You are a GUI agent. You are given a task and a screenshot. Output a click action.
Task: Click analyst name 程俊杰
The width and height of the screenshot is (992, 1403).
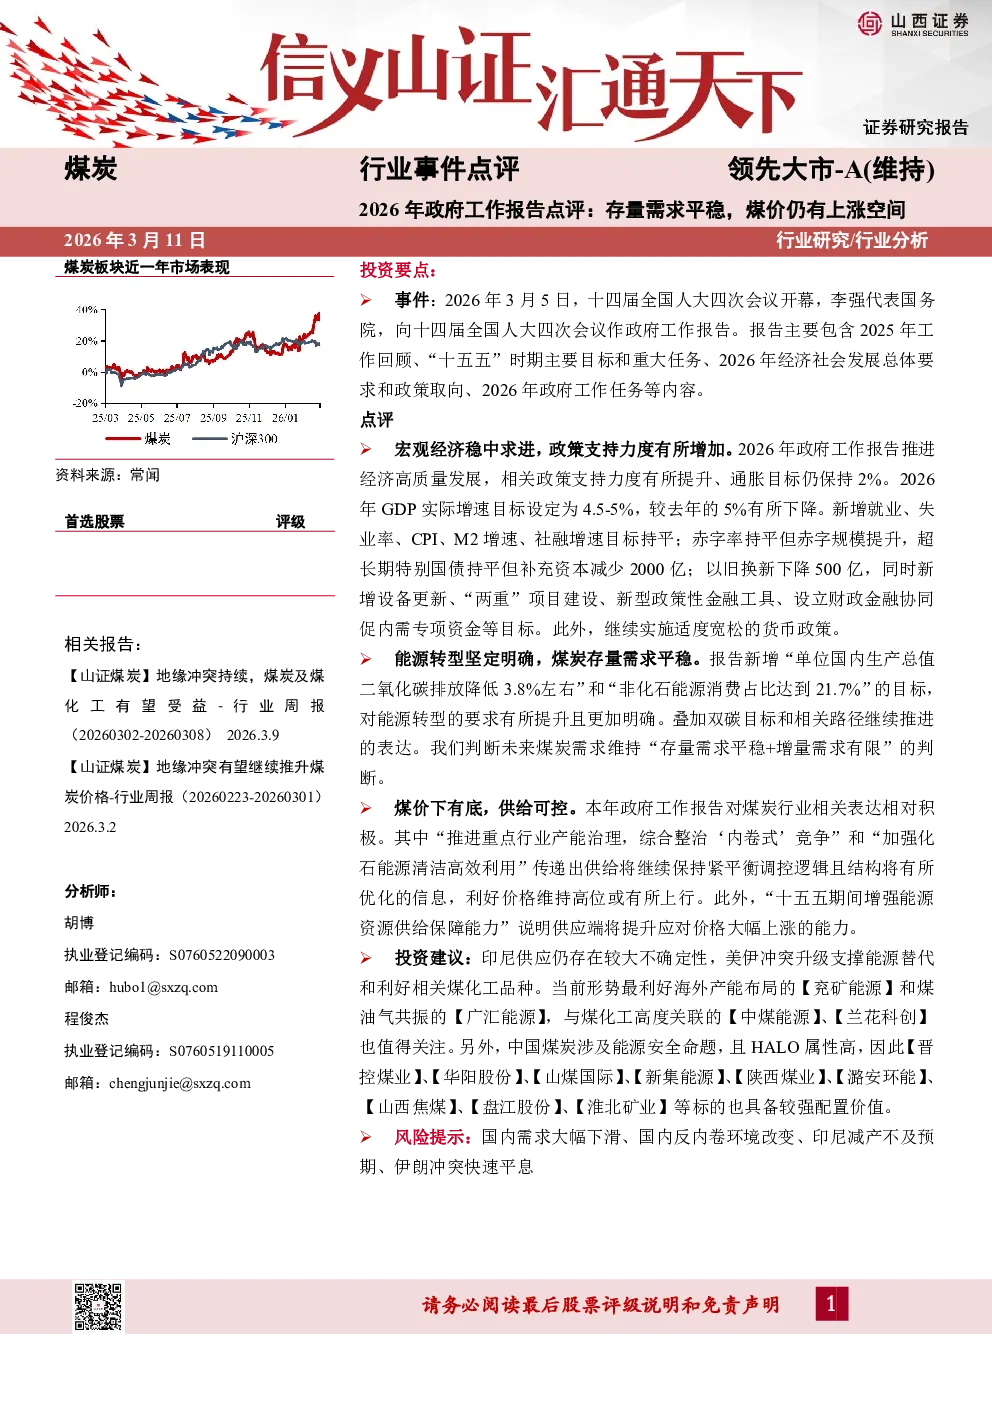pyautogui.click(x=87, y=1019)
